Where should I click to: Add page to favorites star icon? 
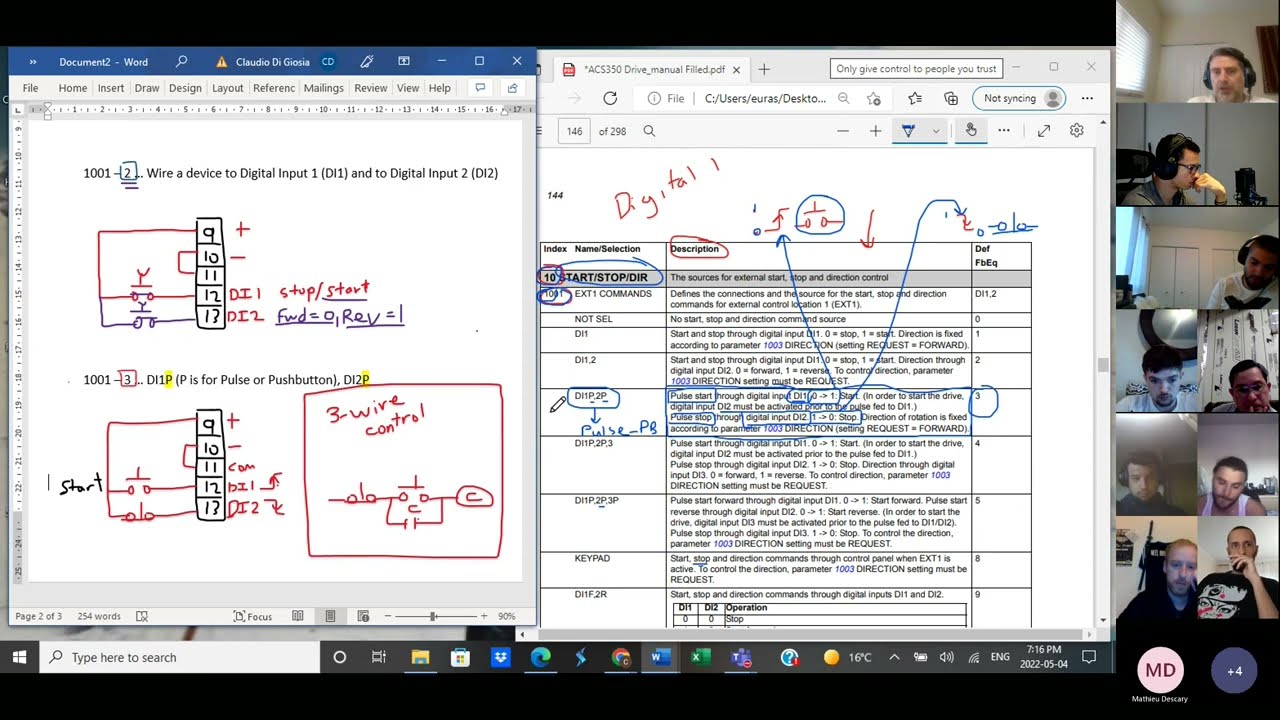874,98
